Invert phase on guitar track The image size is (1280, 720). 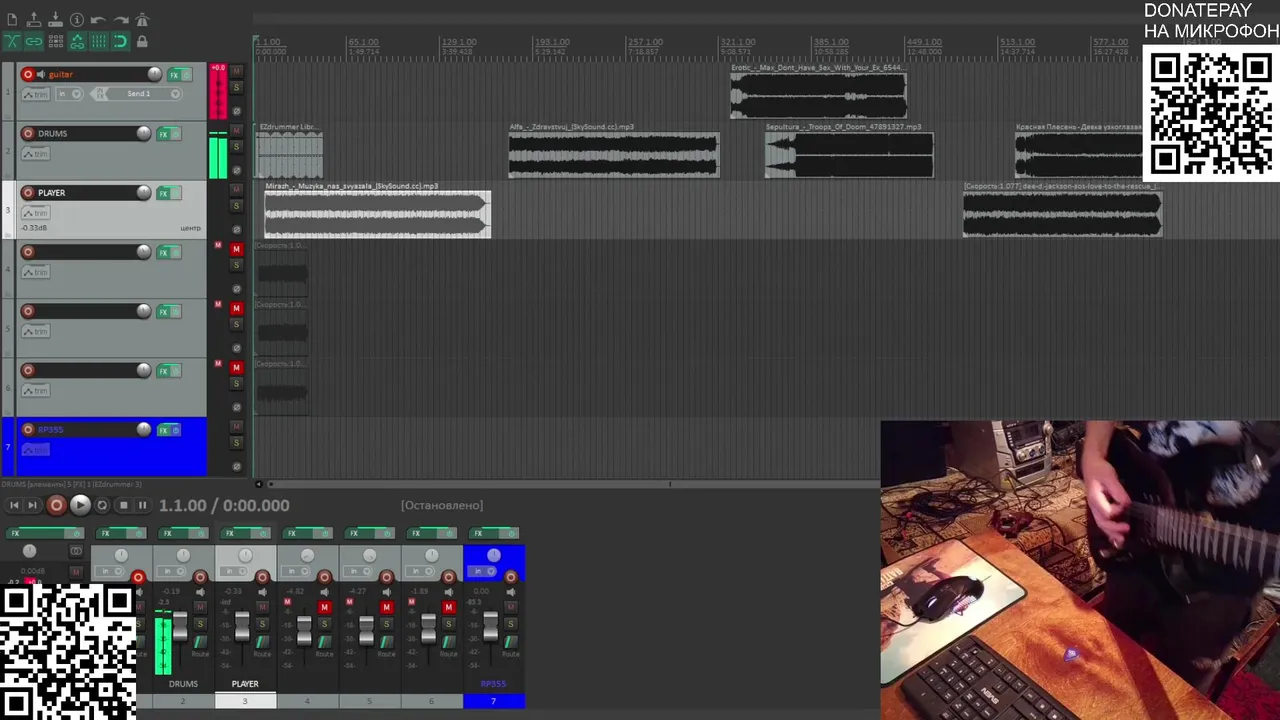[237, 111]
